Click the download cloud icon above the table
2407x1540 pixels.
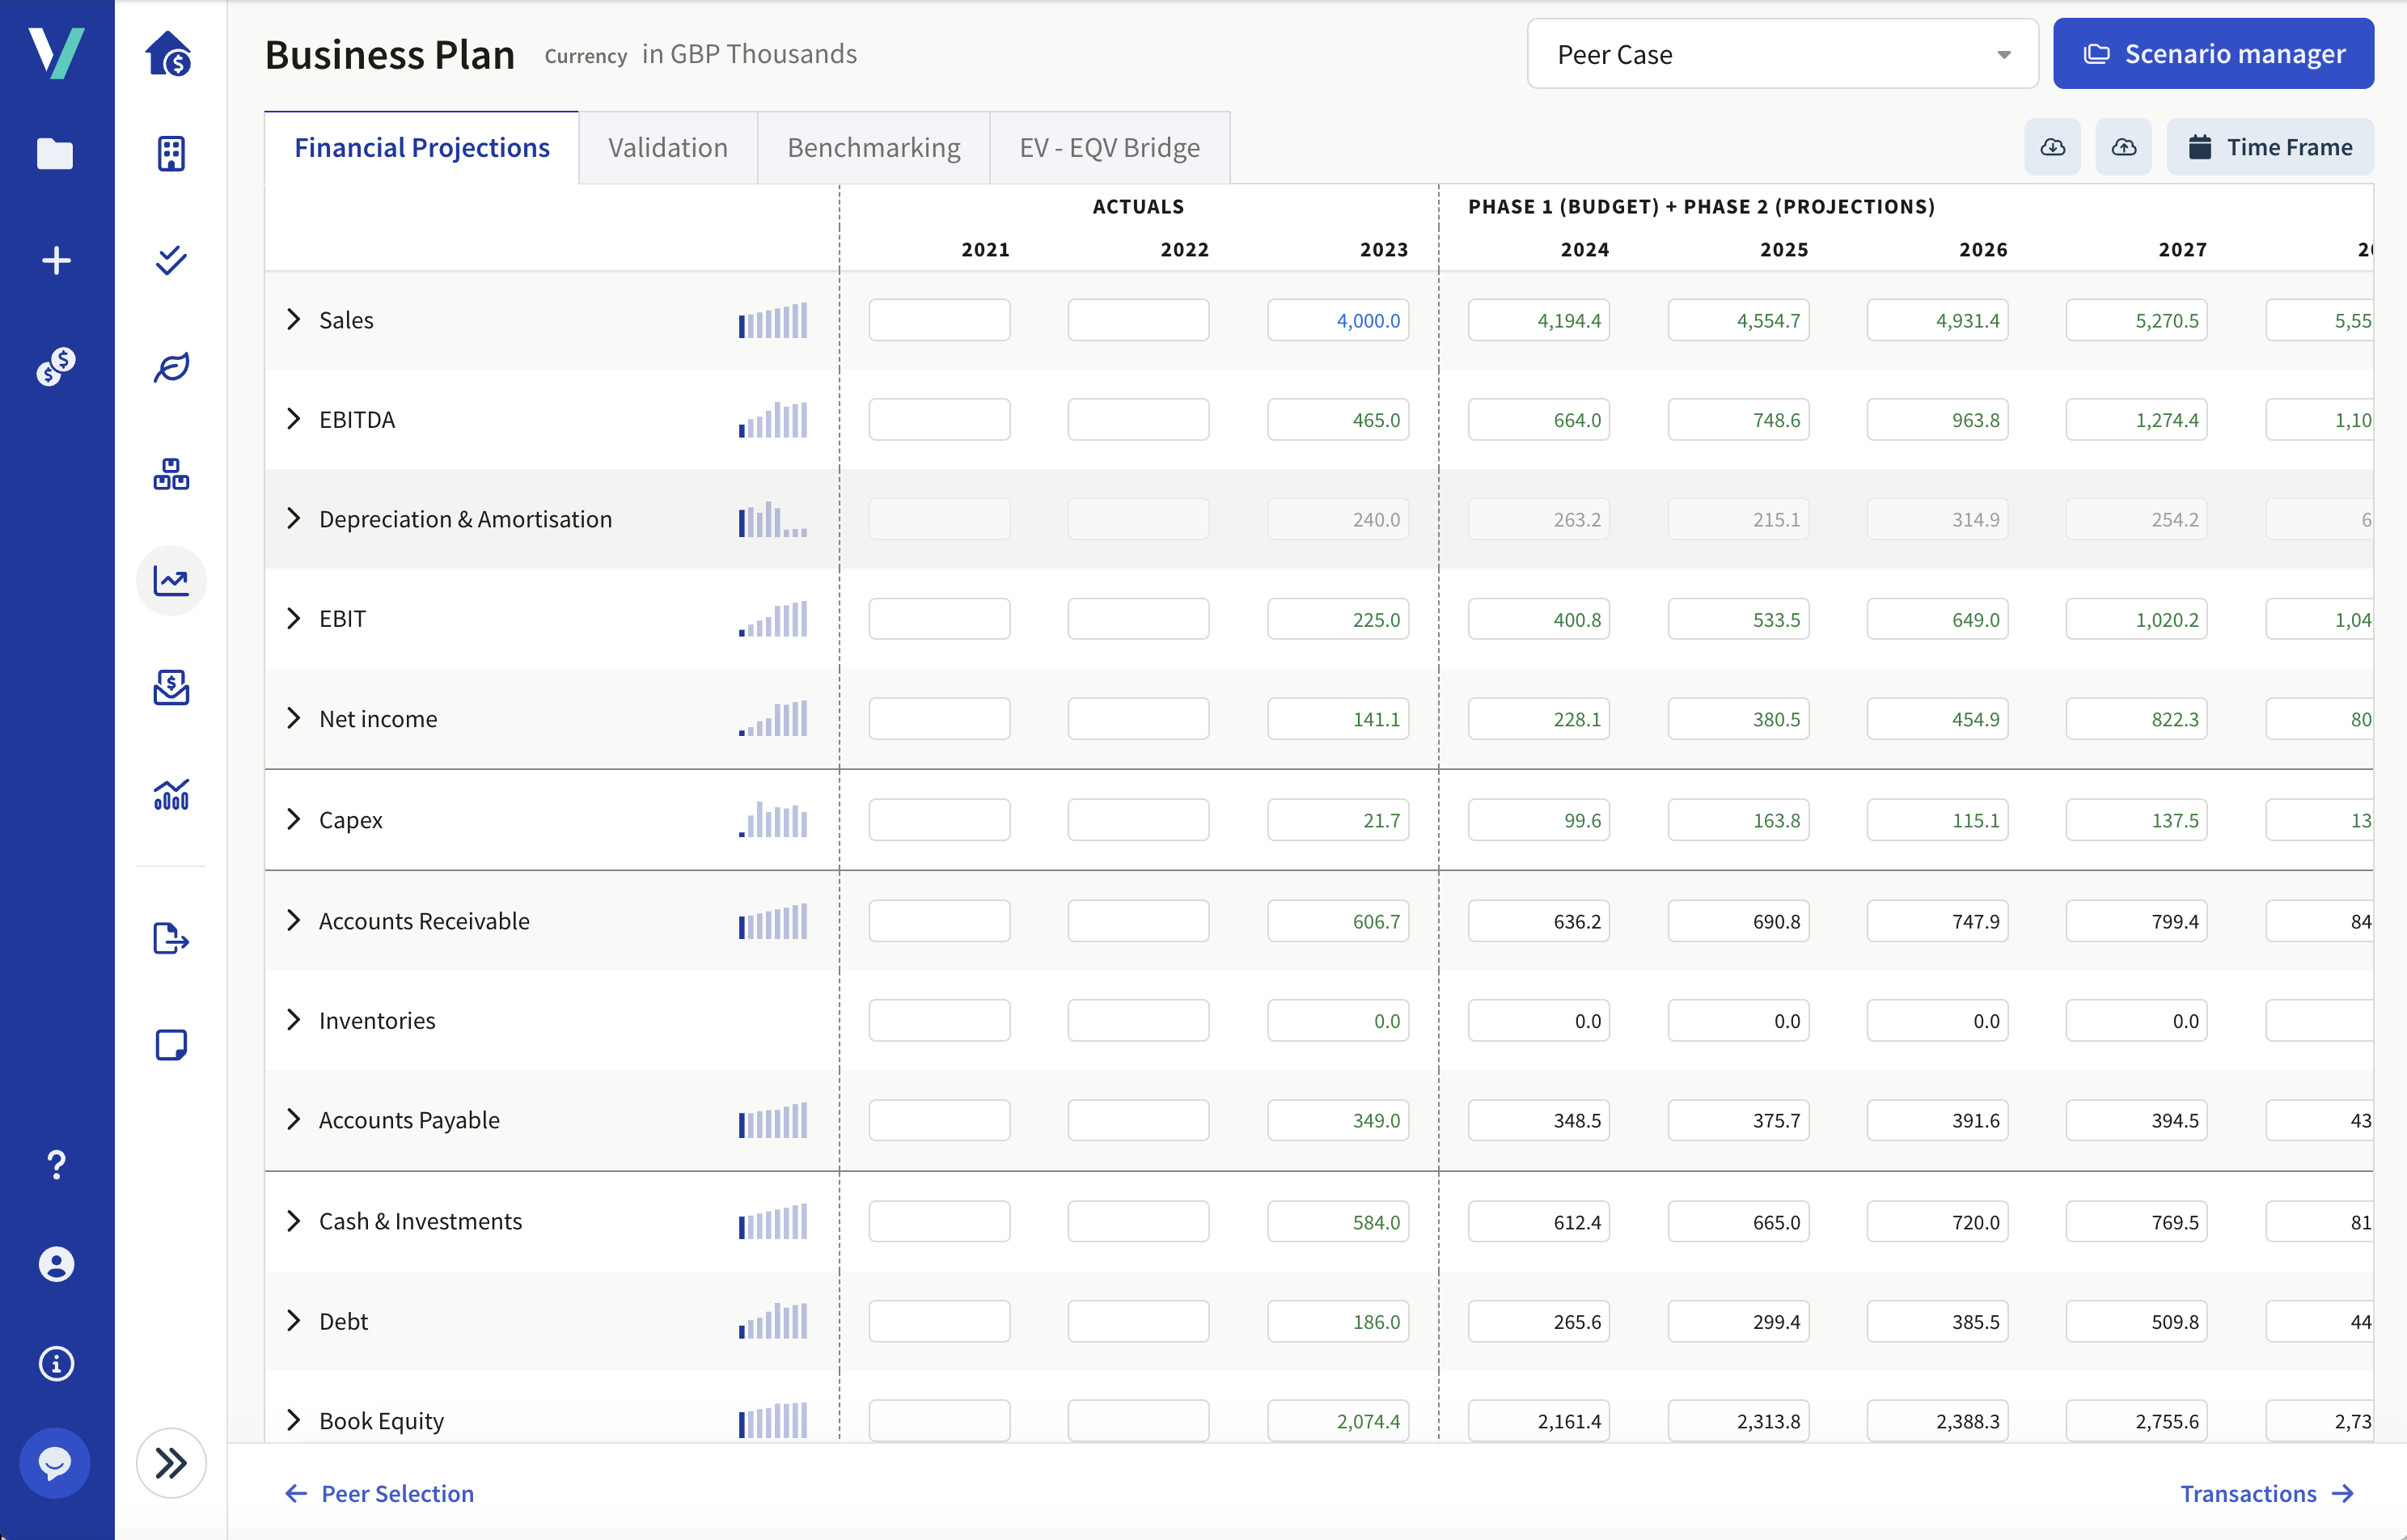click(2052, 146)
